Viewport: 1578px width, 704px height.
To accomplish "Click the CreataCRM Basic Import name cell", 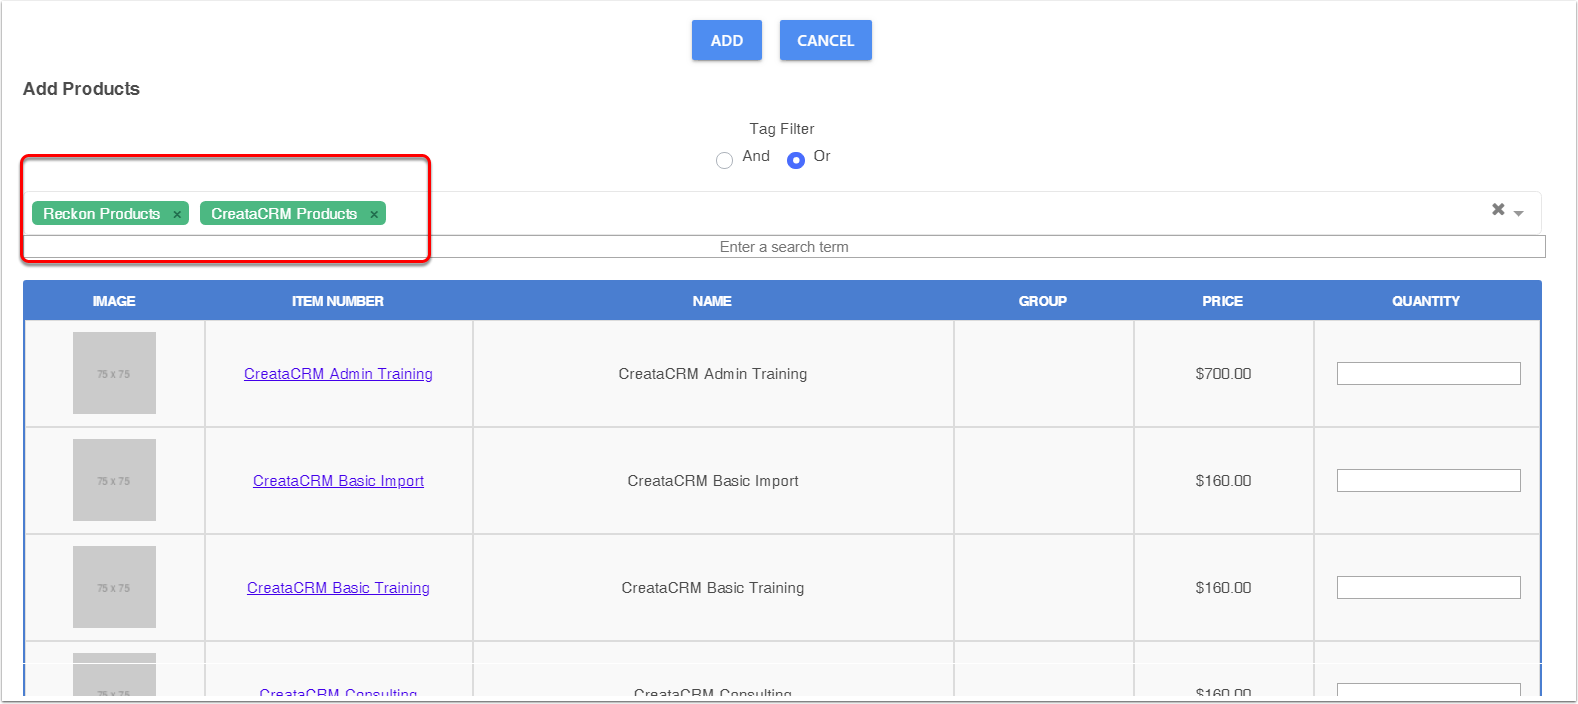I will [x=713, y=481].
